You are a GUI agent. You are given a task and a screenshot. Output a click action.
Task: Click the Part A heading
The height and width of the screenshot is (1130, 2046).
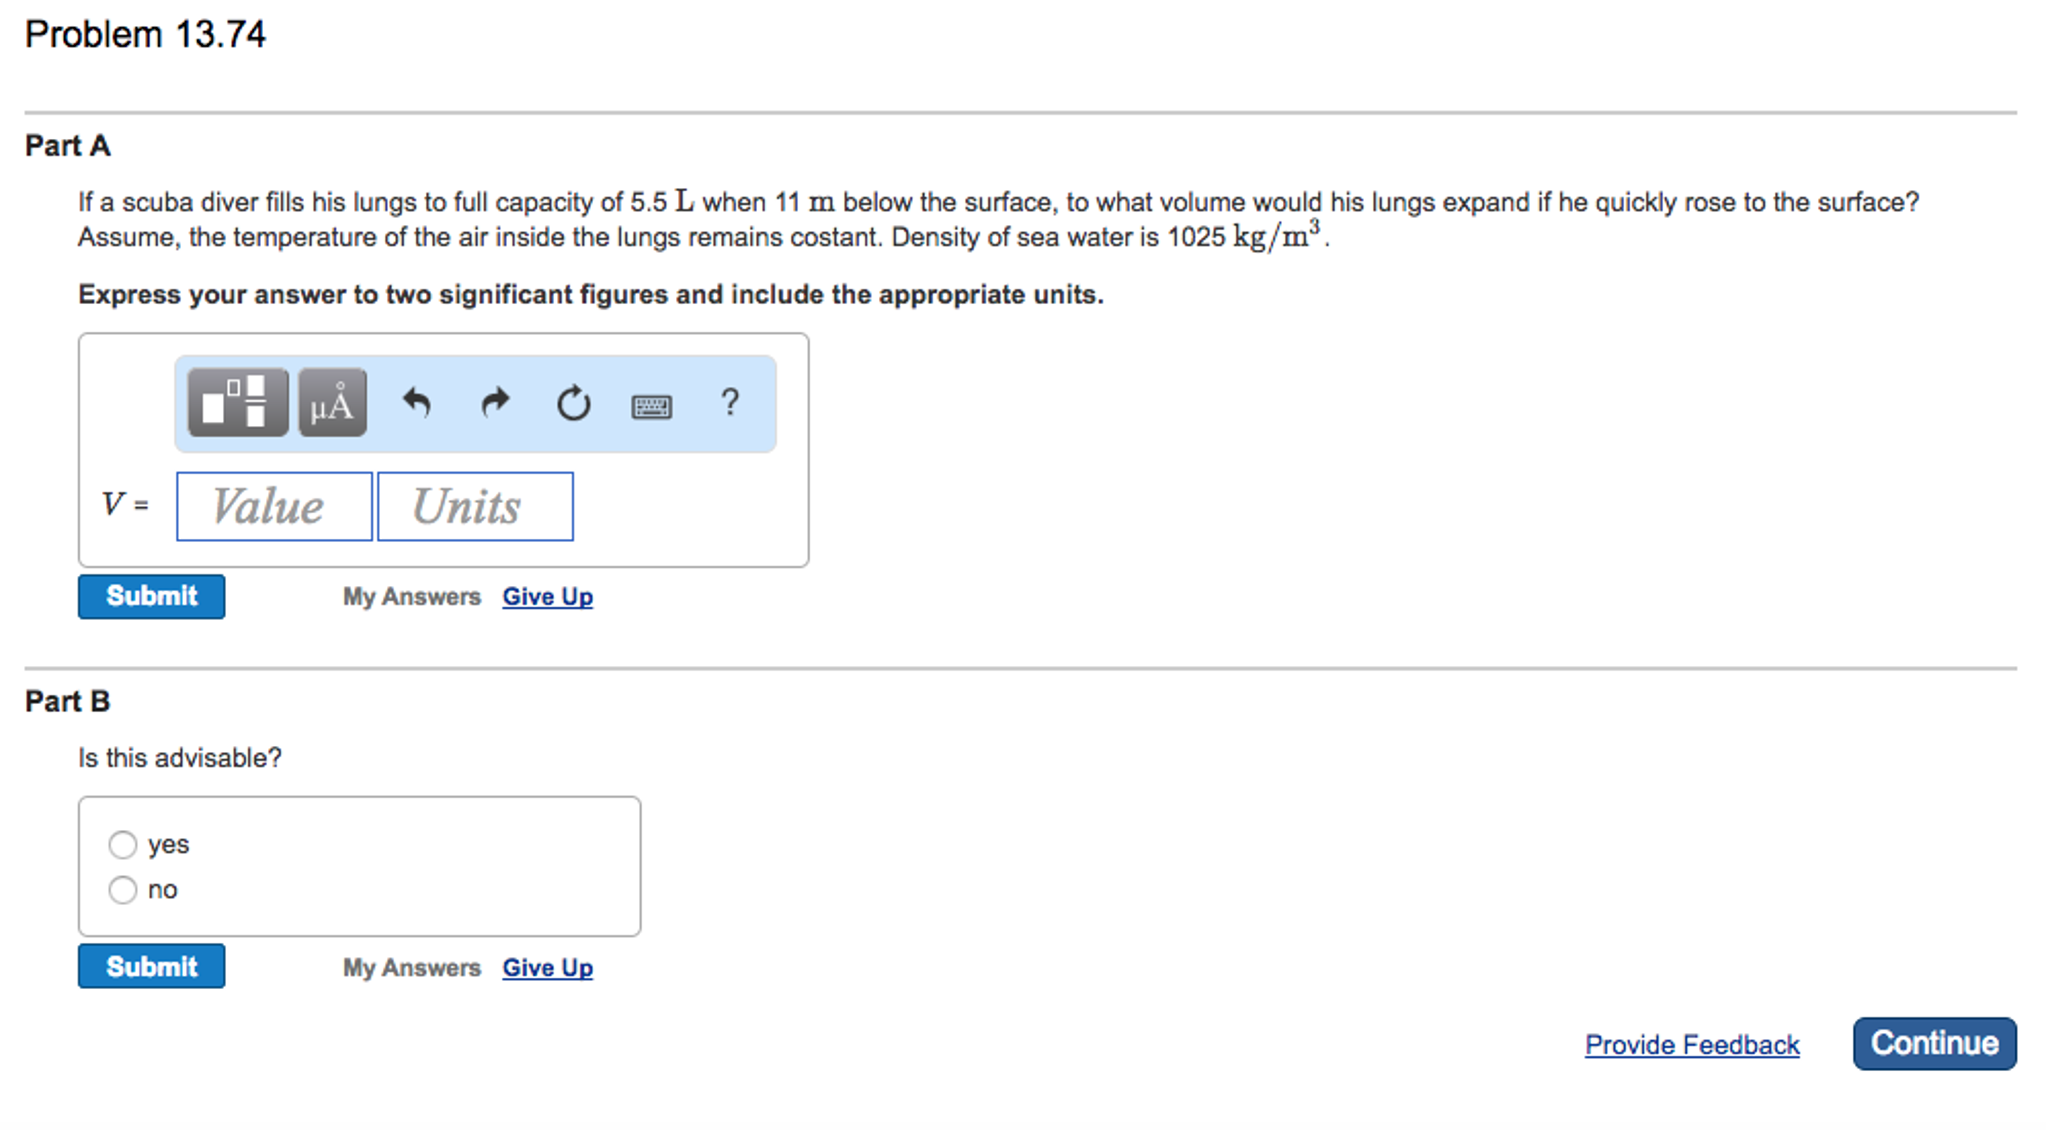(68, 146)
